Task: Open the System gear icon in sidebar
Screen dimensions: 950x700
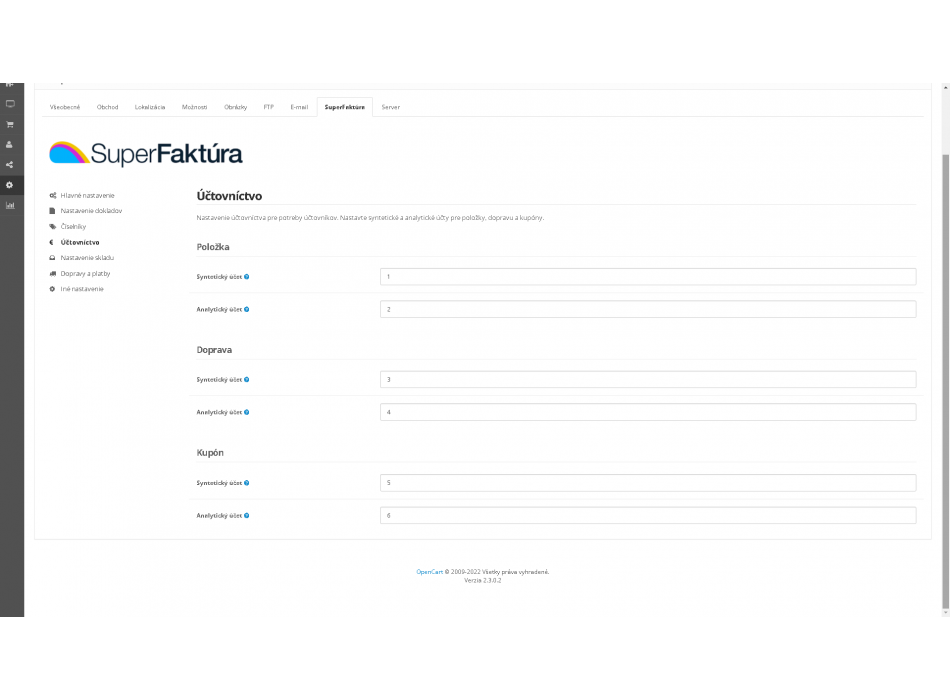Action: (x=10, y=185)
